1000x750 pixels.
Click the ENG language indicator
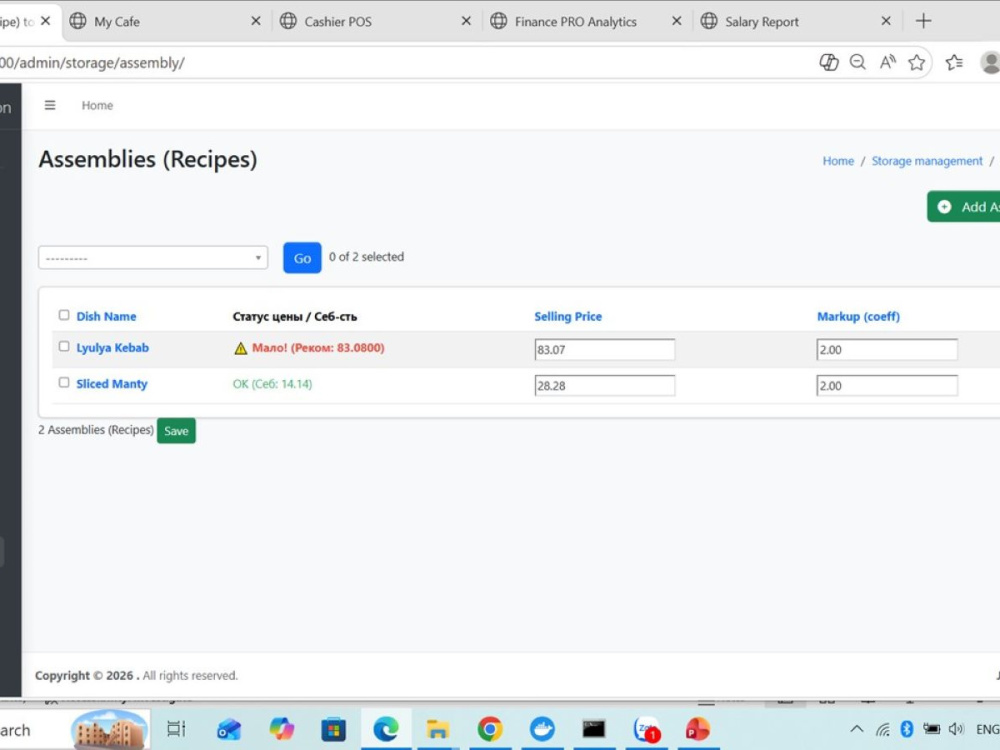pos(988,729)
